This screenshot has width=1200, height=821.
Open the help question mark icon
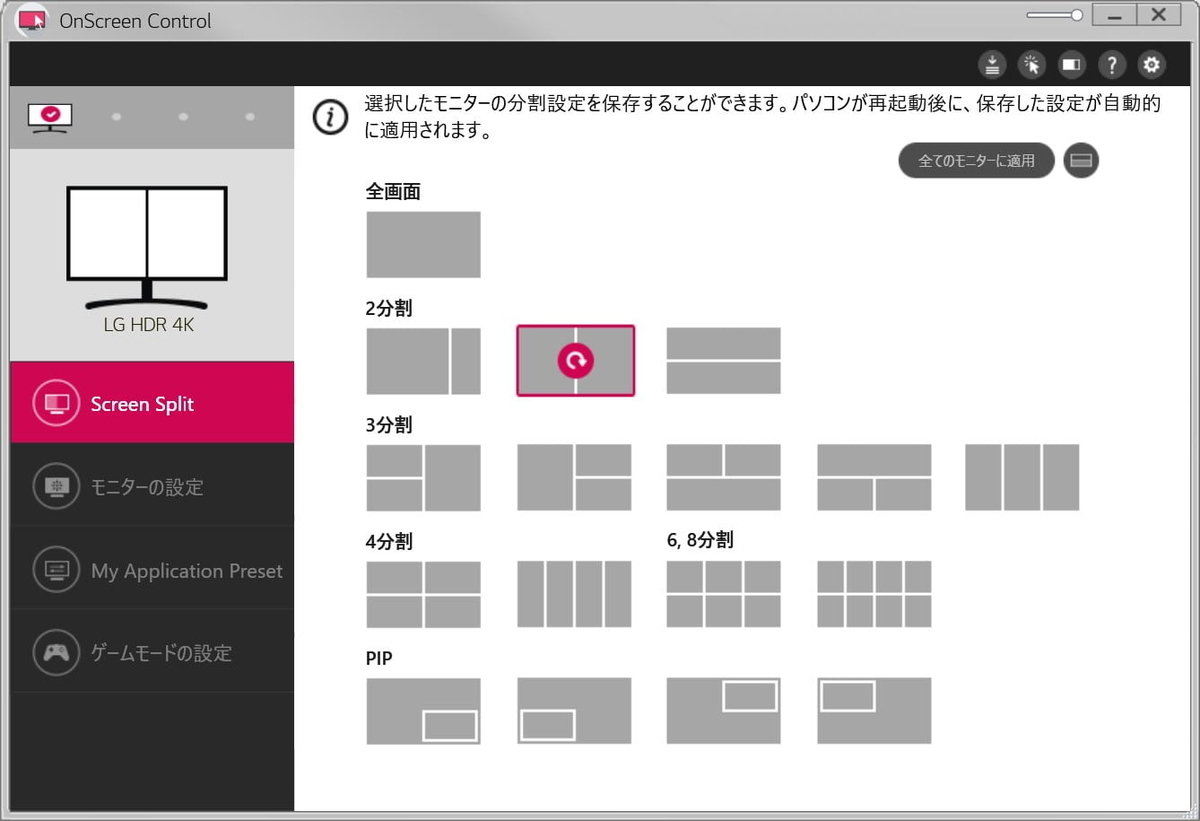(1112, 65)
